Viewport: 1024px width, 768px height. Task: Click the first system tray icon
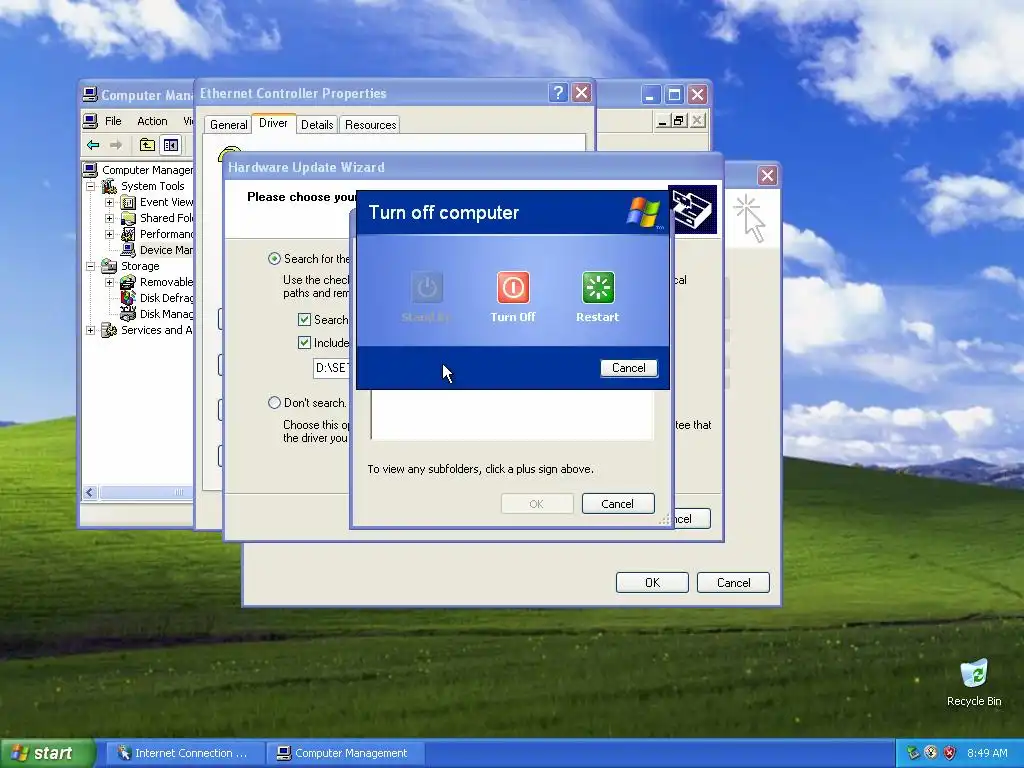913,753
